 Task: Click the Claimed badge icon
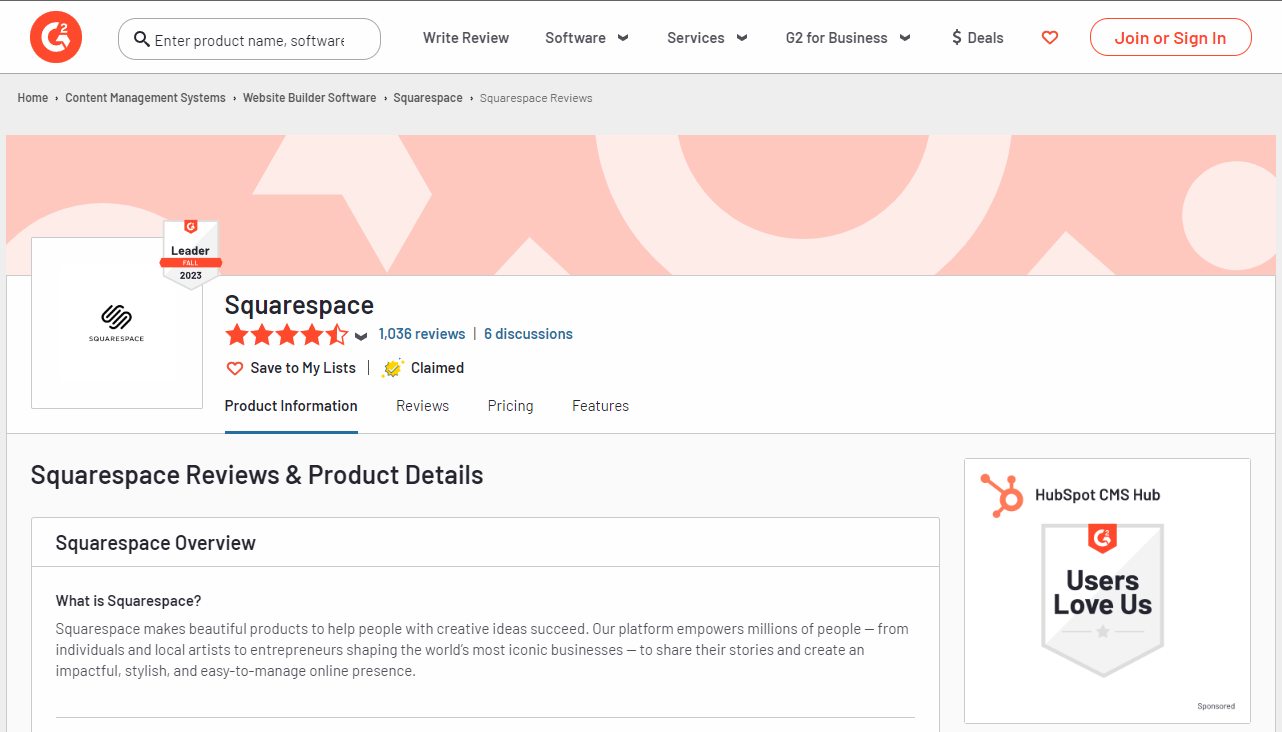coord(393,368)
